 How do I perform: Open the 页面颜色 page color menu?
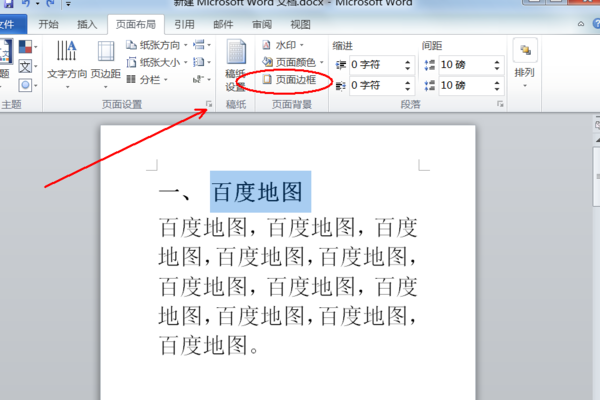click(x=293, y=62)
